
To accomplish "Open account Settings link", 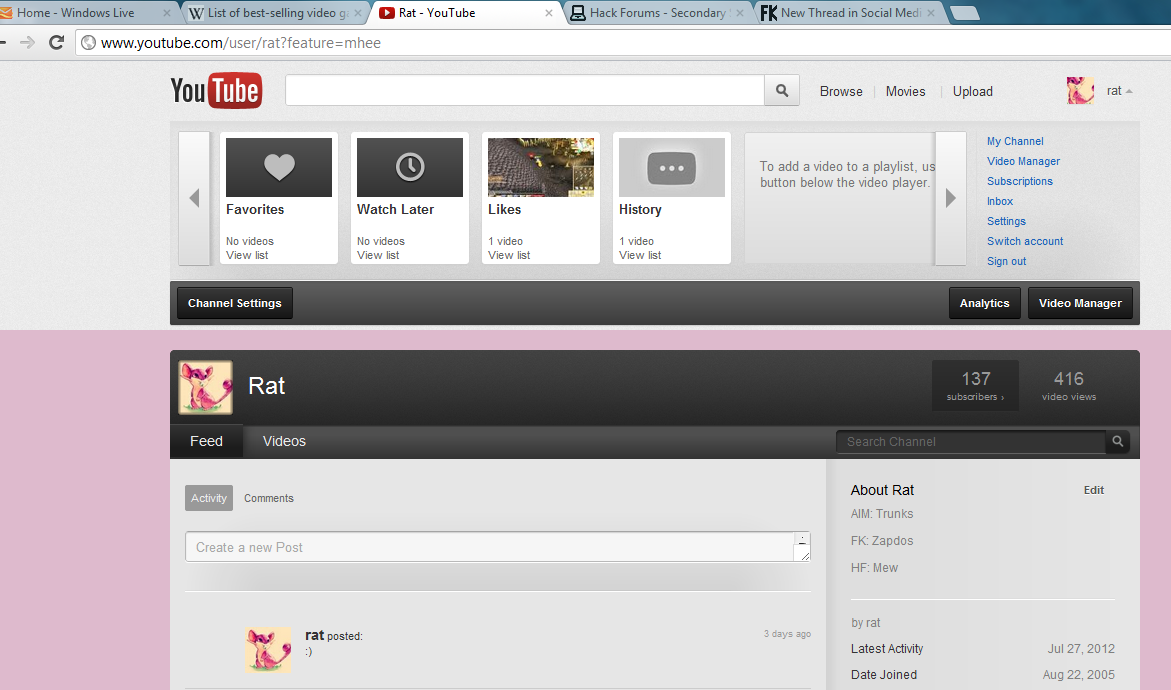I will tap(1006, 222).
